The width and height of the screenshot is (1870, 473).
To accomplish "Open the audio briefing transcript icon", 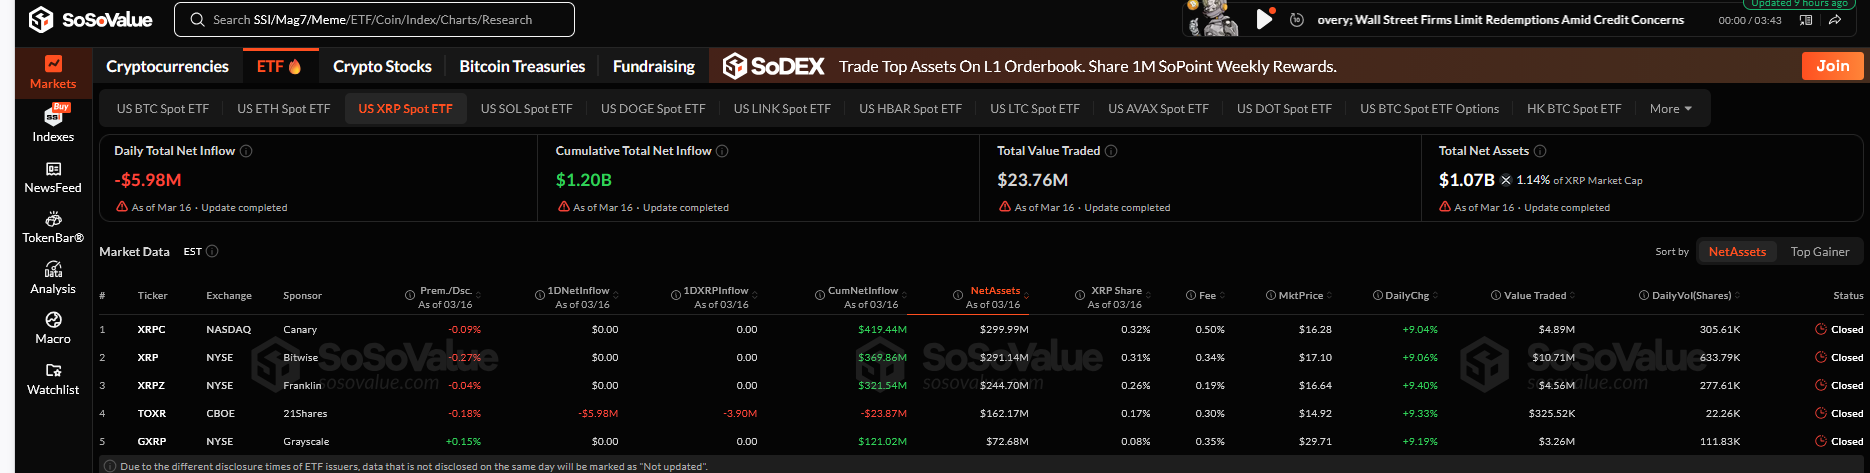I will [1806, 20].
